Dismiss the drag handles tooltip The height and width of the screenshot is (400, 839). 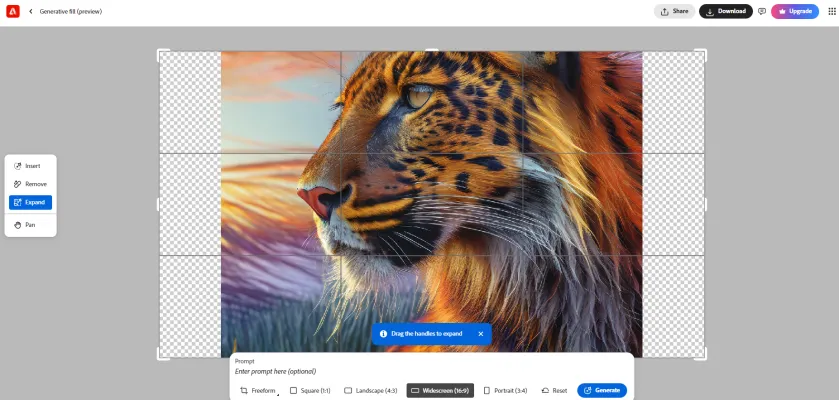pyautogui.click(x=480, y=333)
